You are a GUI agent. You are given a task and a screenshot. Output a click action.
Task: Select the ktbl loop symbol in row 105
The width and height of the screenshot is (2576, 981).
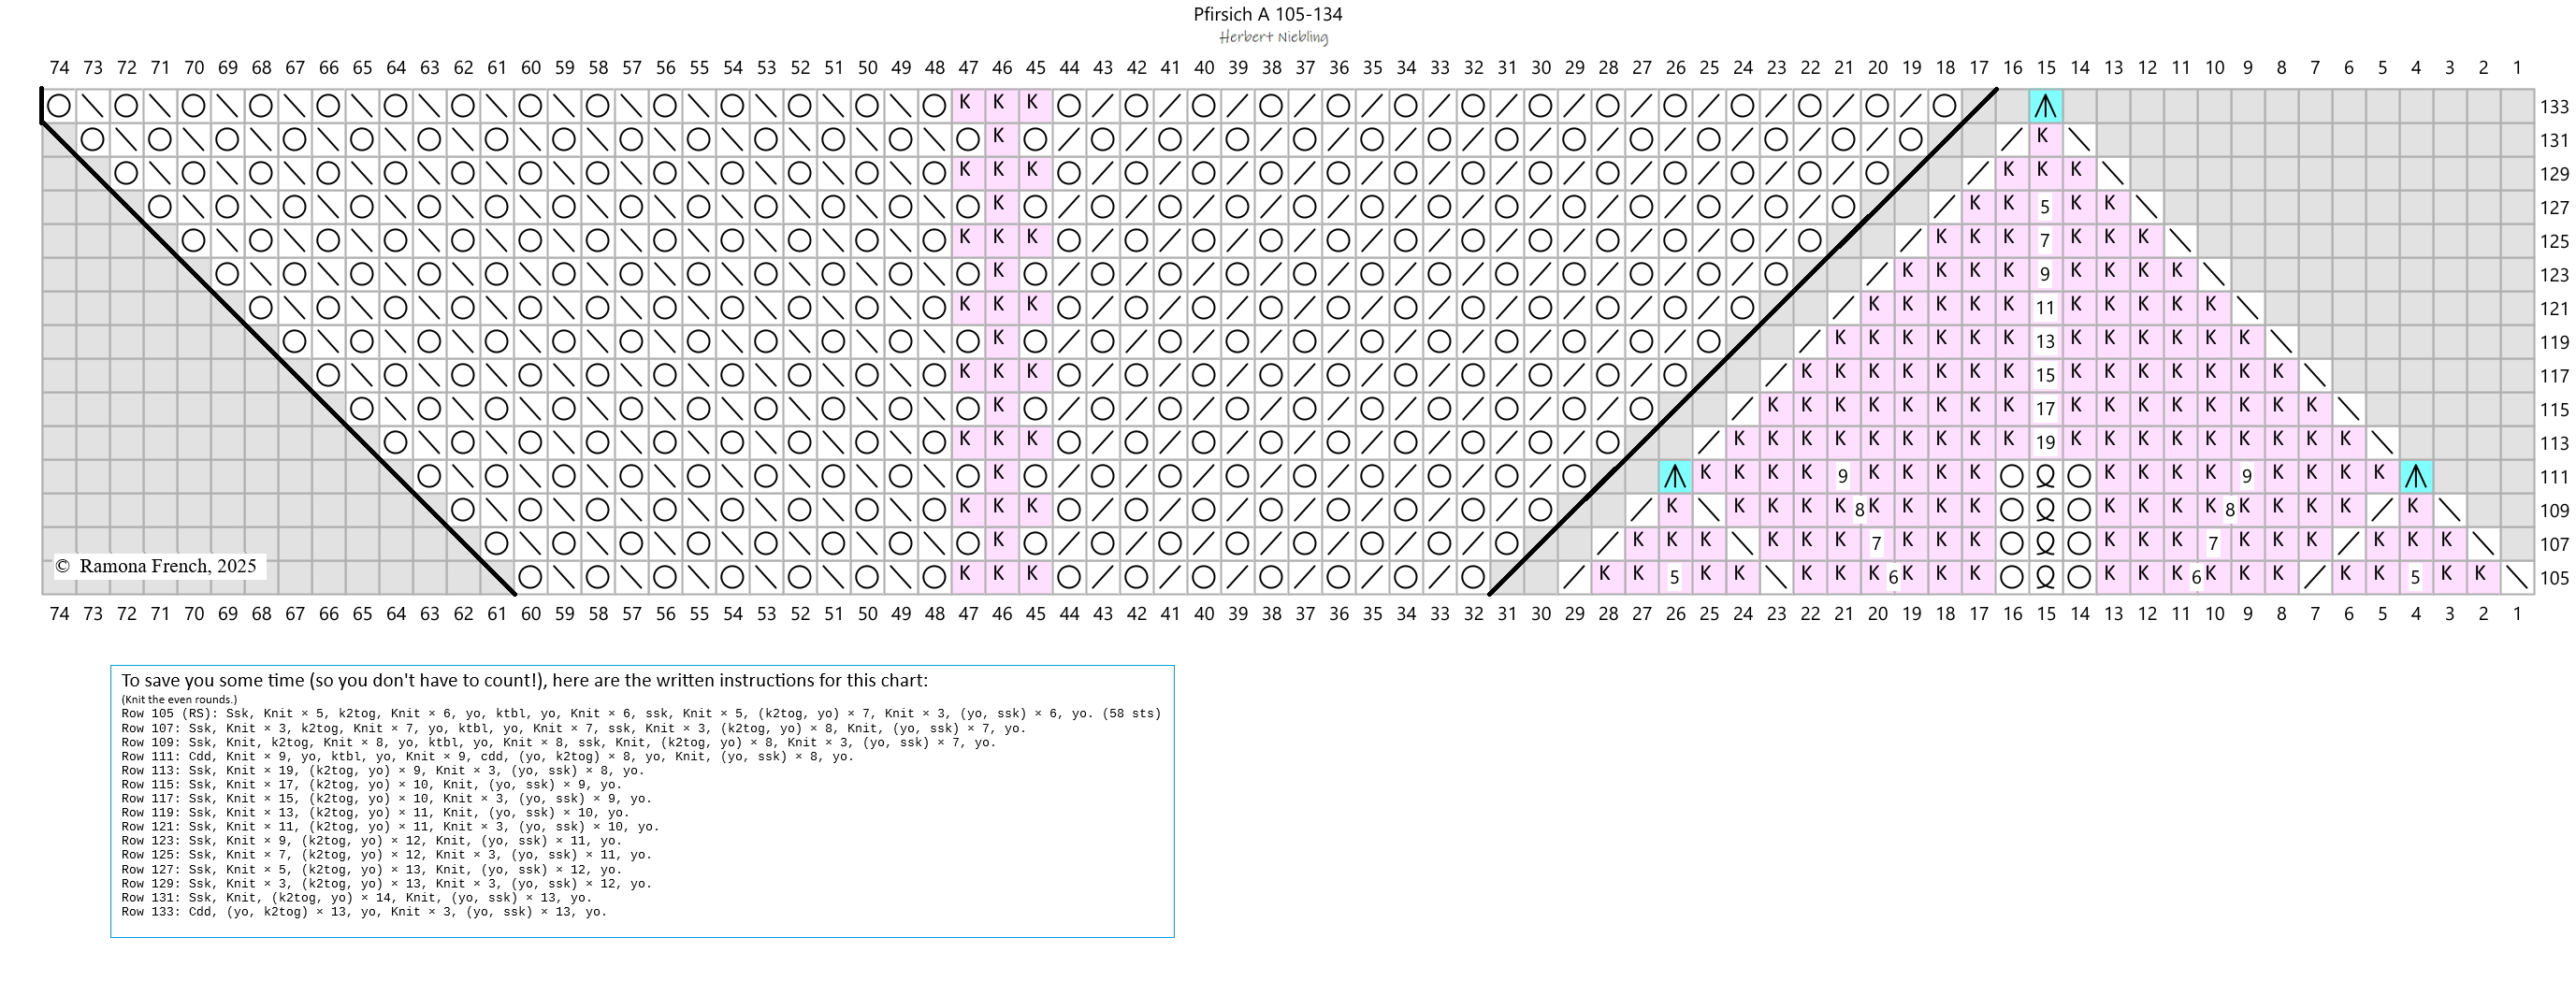[2045, 578]
